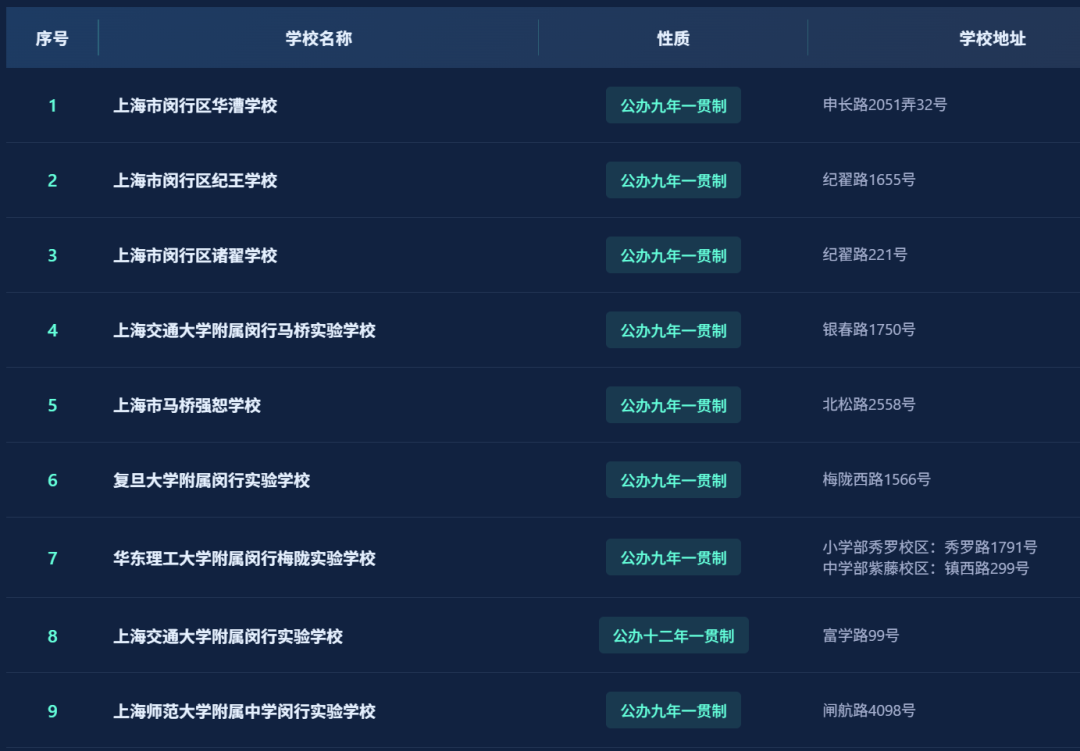This screenshot has height=751, width=1080.
Task: Open 复旦大学附属闵行实验学校 entry
Action: click(x=211, y=481)
